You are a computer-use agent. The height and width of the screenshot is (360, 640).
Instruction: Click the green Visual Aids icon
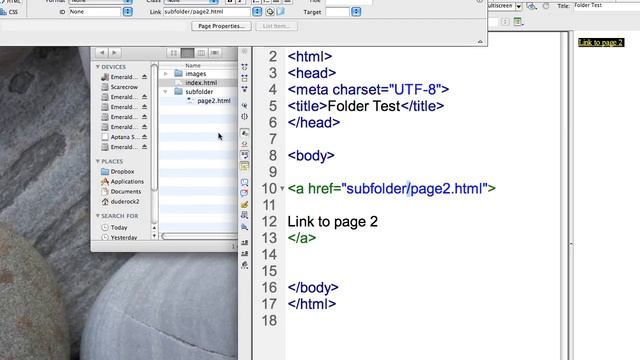(518, 22)
